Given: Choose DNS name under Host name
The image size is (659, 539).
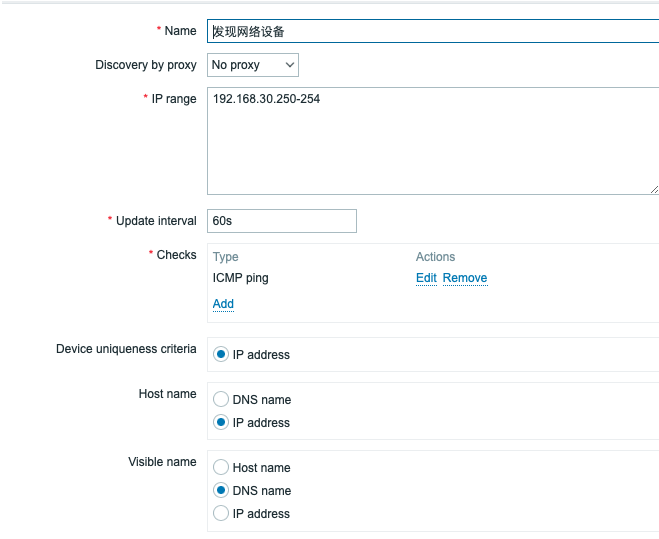Looking at the screenshot, I should [x=221, y=400].
